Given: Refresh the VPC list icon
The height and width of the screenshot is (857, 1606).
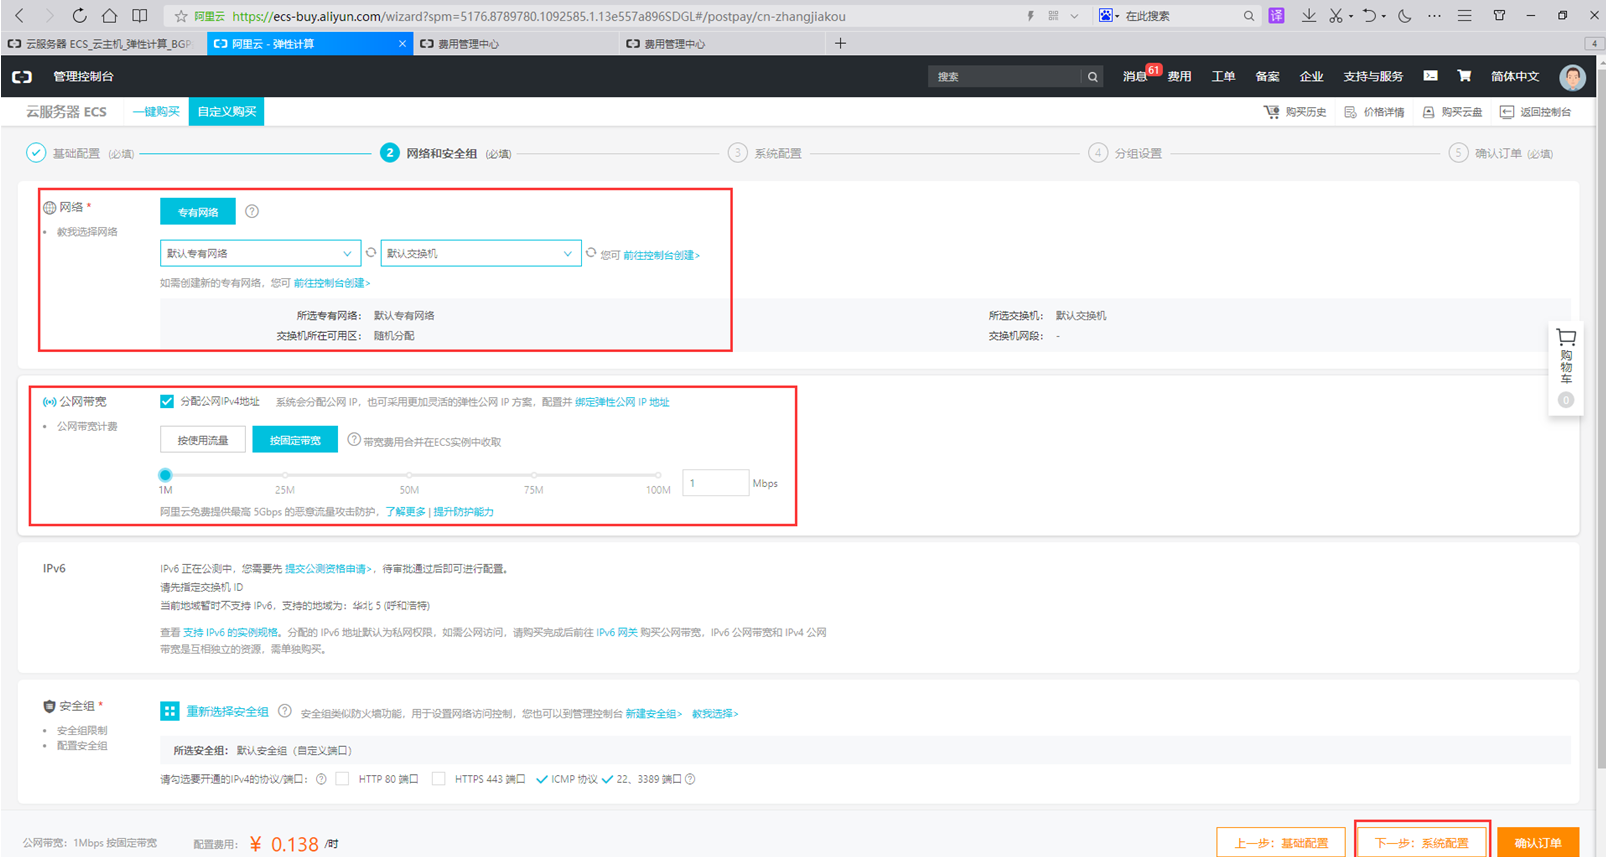Looking at the screenshot, I should 371,253.
